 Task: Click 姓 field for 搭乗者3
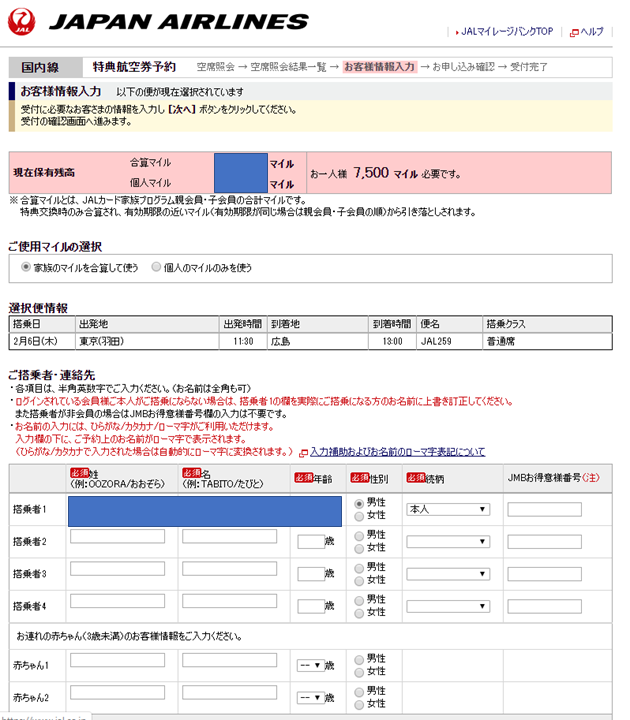point(118,568)
